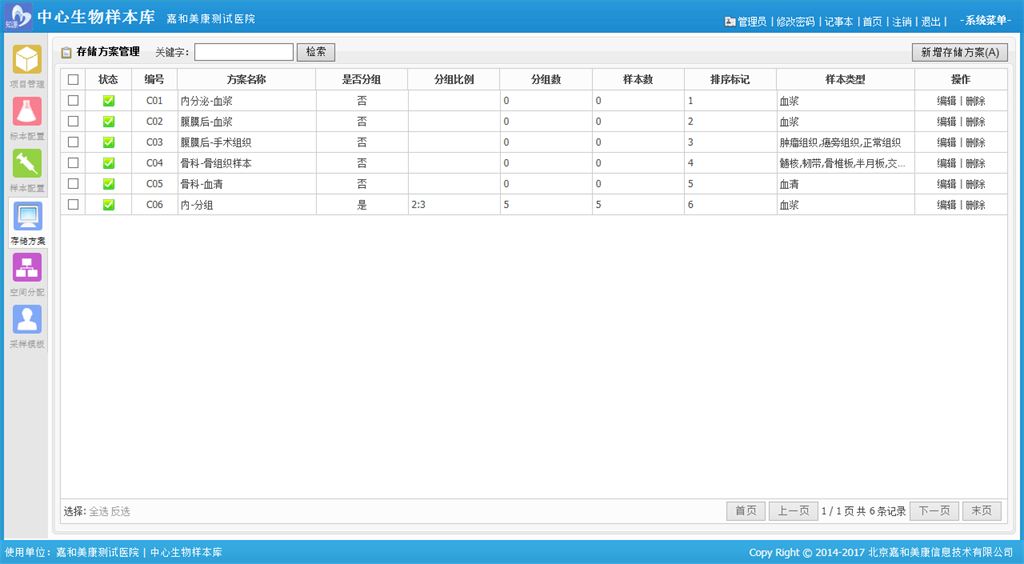
Task: Click the 管理员 user icon in header
Action: coord(730,21)
